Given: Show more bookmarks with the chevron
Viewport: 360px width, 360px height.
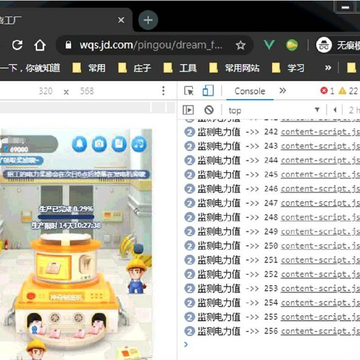Looking at the screenshot, I should 328,68.
